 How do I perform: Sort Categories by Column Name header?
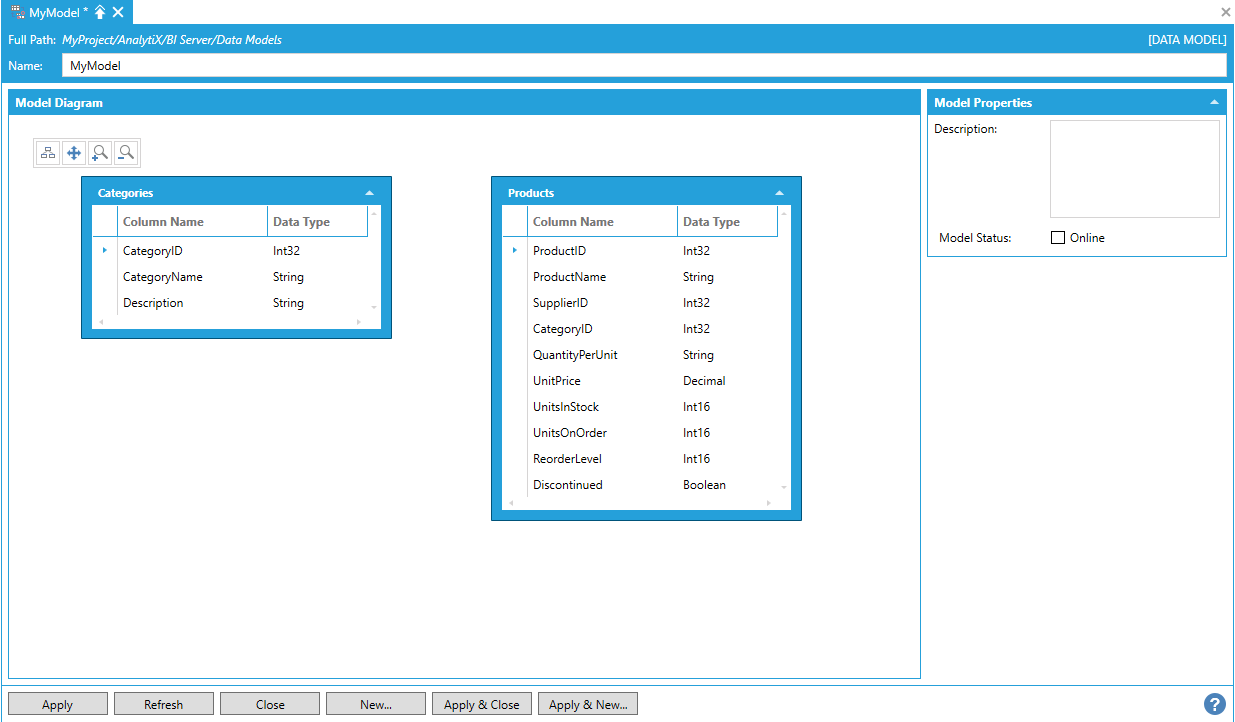click(x=192, y=222)
